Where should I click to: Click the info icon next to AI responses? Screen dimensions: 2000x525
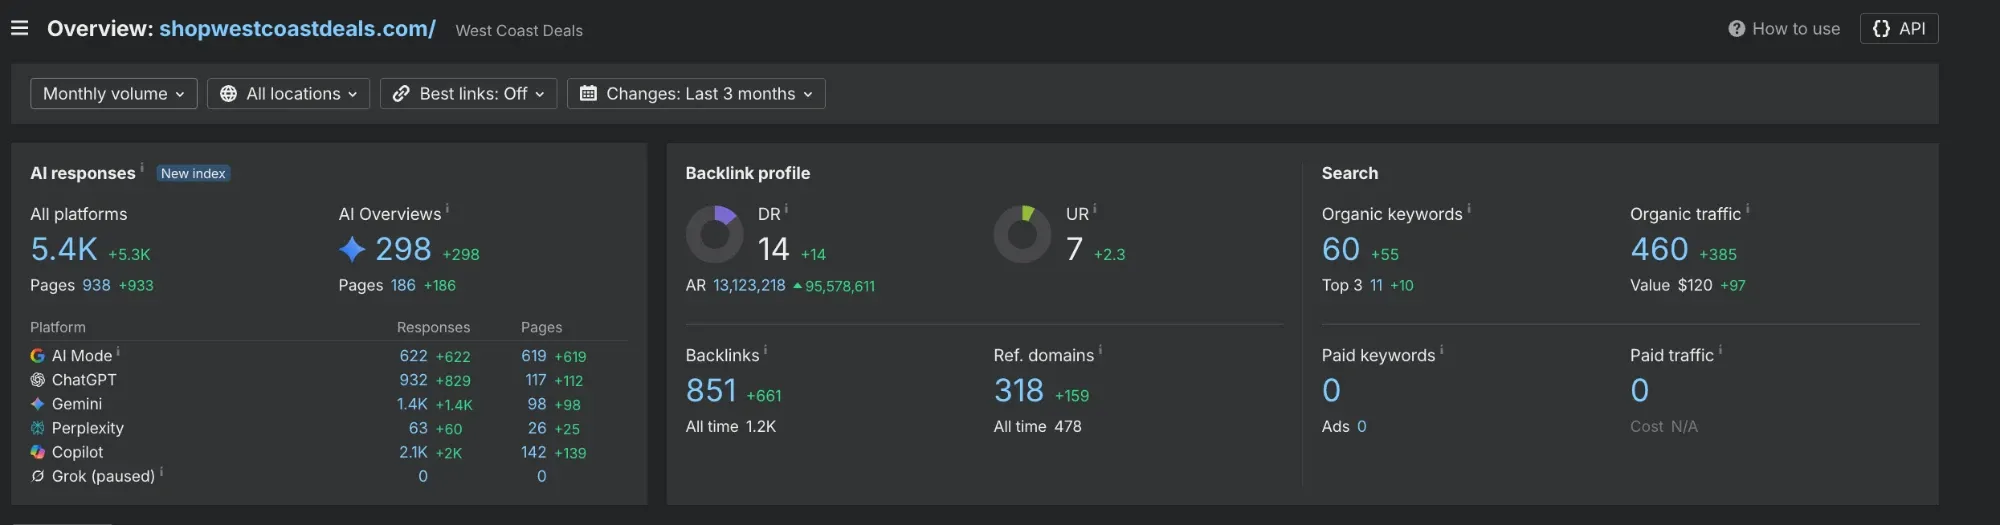click(x=142, y=167)
